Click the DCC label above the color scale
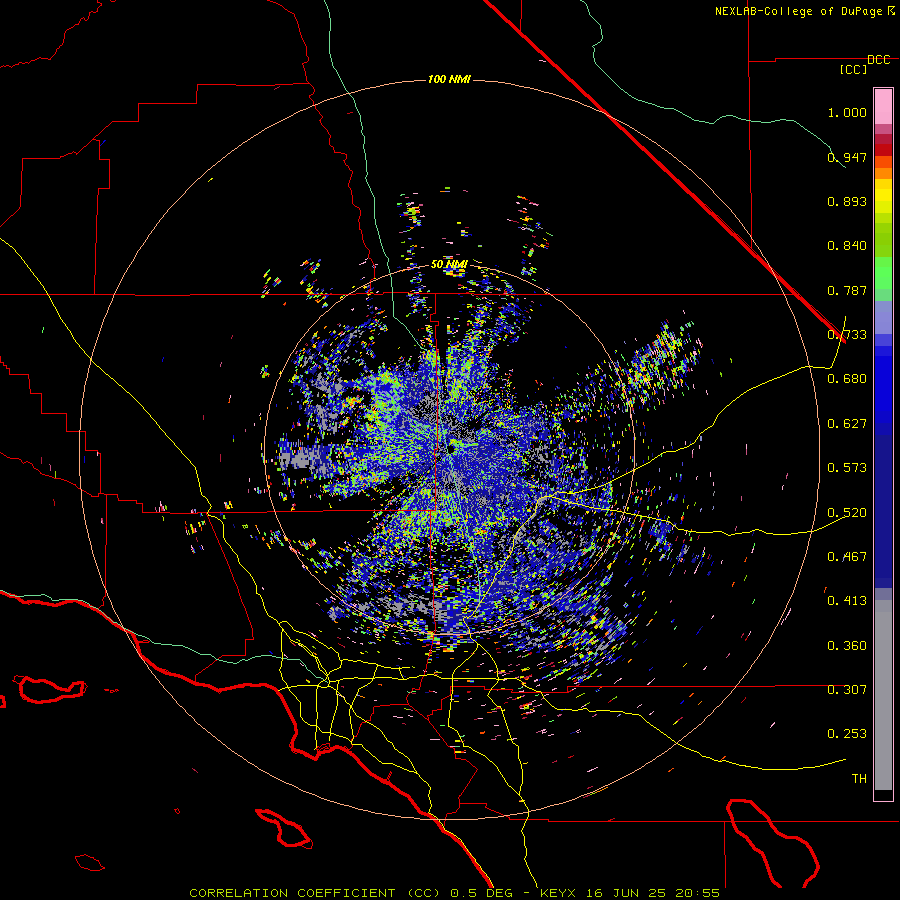 [879, 60]
